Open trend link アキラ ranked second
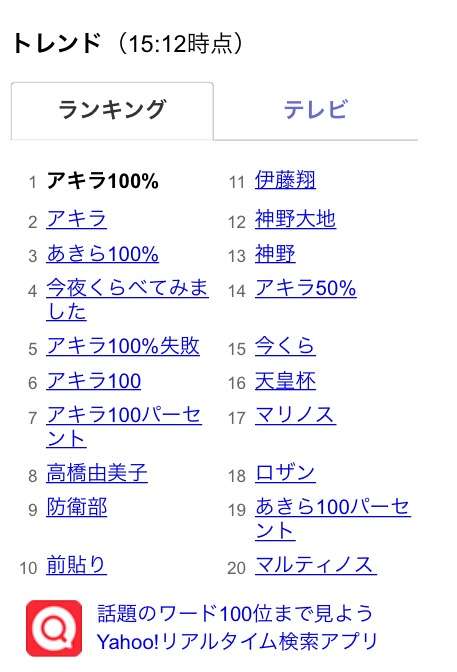Screen dimensions: 457x672 click(x=76, y=219)
